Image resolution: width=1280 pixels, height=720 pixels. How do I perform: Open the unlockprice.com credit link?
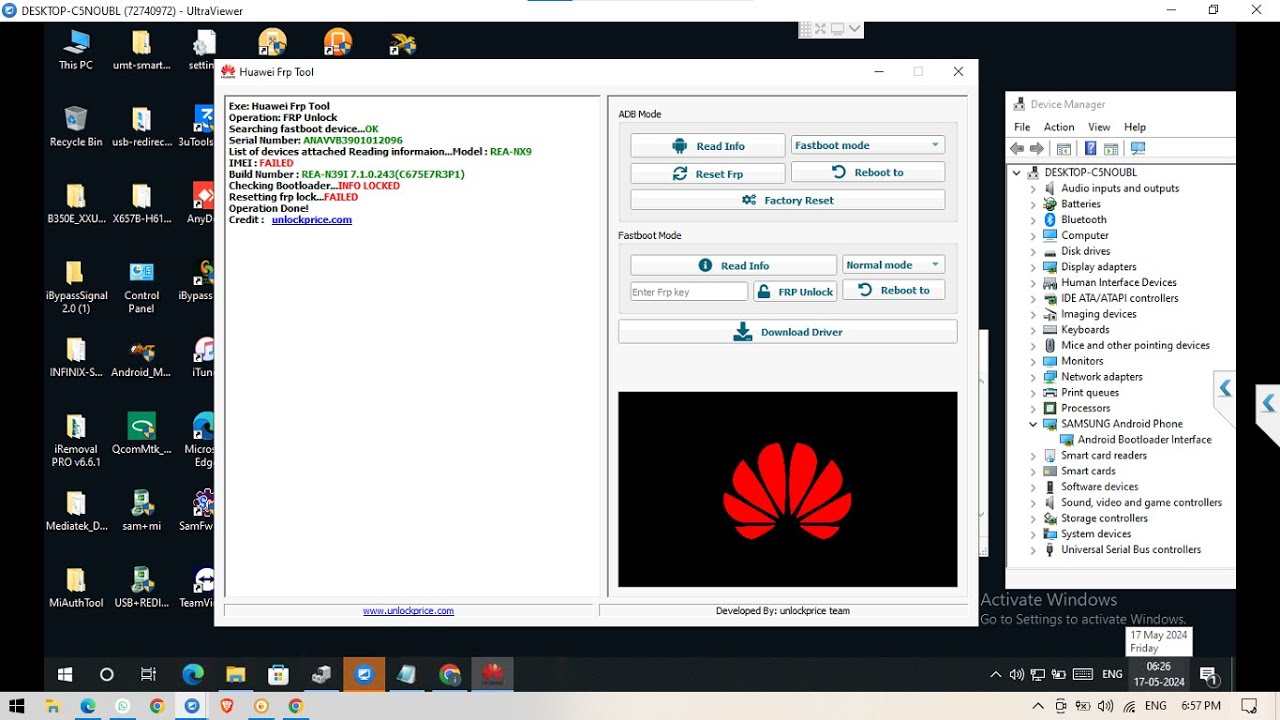tap(311, 220)
